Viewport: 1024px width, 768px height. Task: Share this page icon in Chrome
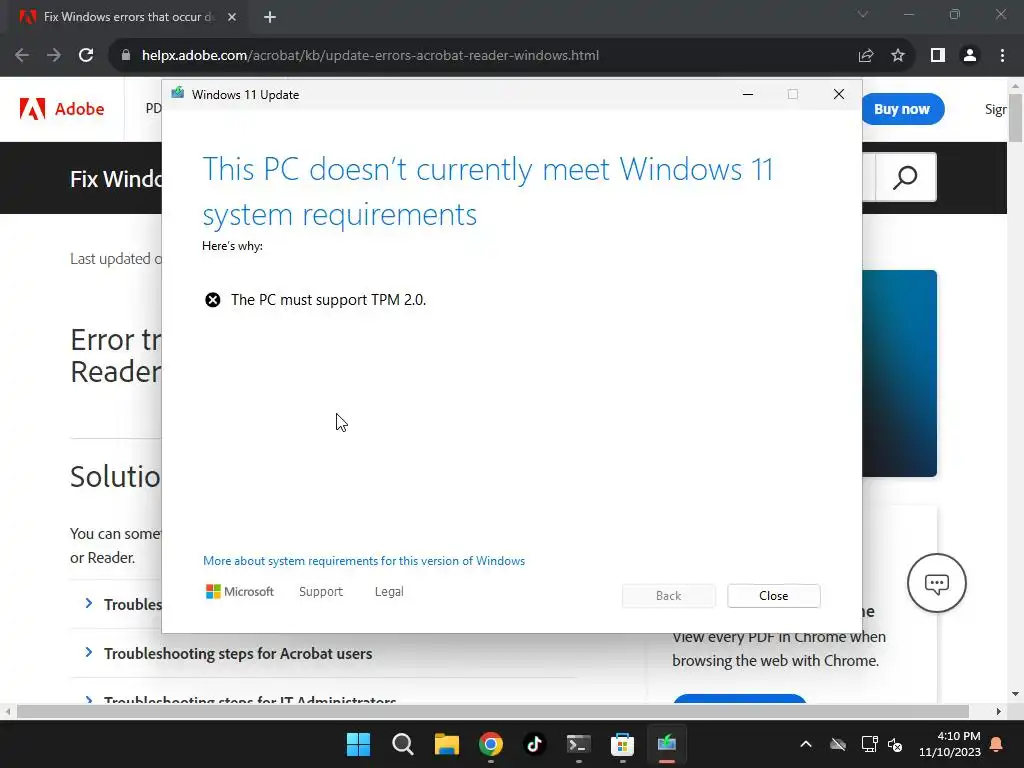point(866,56)
